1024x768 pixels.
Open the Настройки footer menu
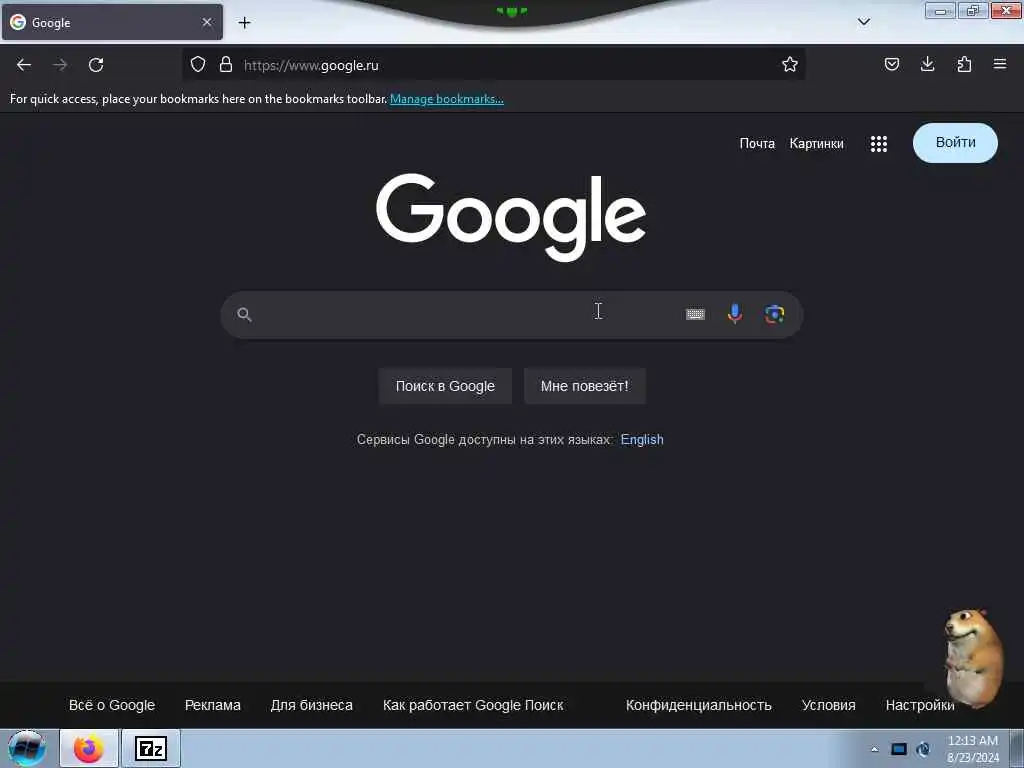click(920, 705)
